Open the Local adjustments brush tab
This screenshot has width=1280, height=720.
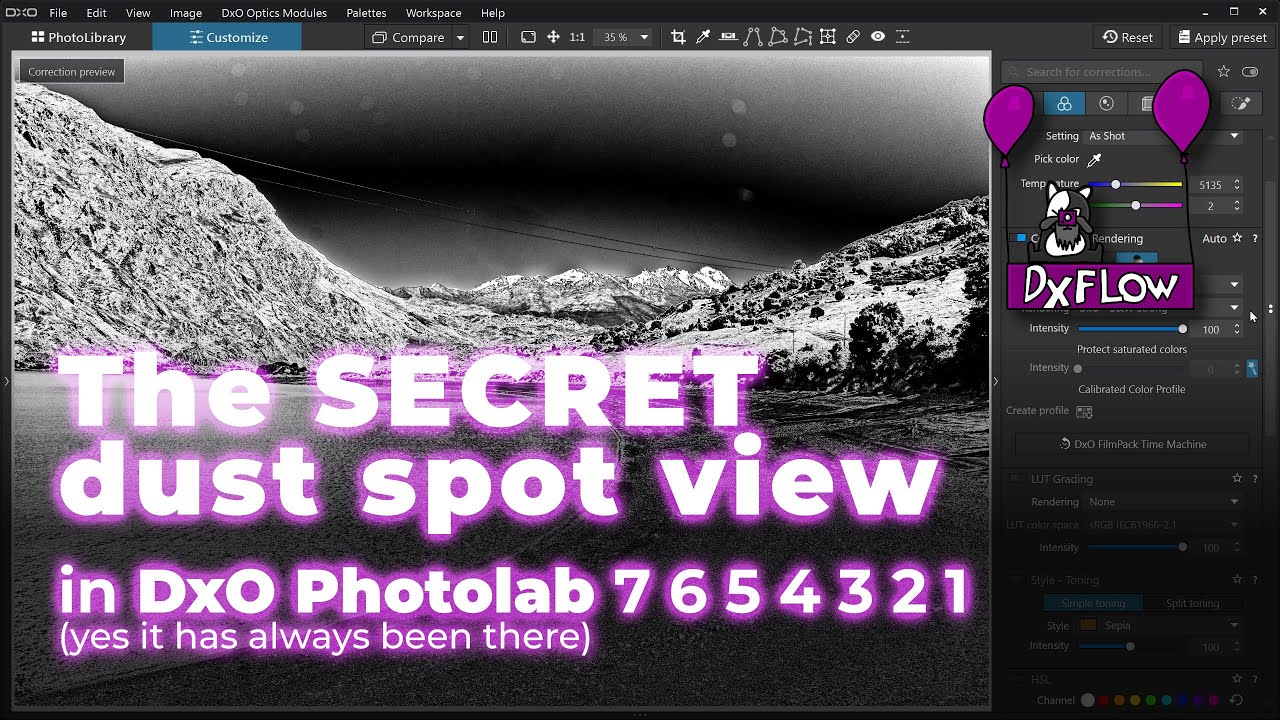(1241, 104)
